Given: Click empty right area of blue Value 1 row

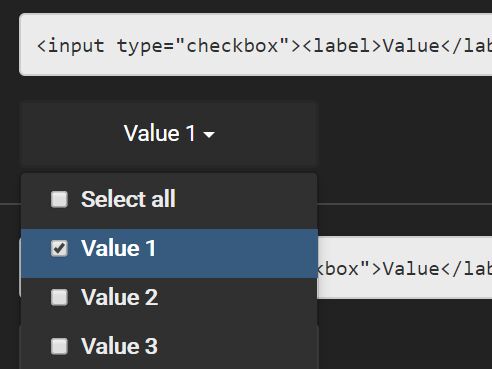Looking at the screenshot, I should (237, 253).
